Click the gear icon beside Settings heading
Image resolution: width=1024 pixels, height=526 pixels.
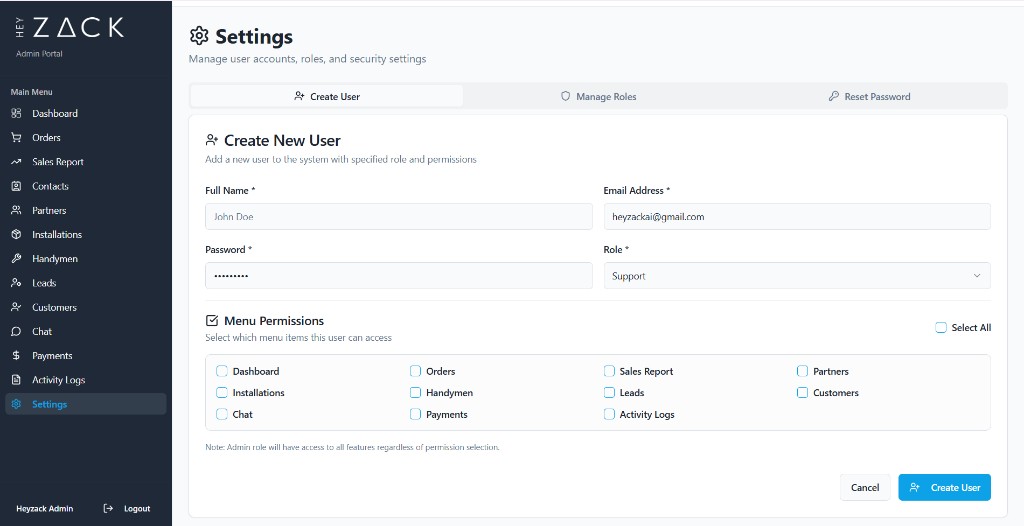pyautogui.click(x=199, y=36)
